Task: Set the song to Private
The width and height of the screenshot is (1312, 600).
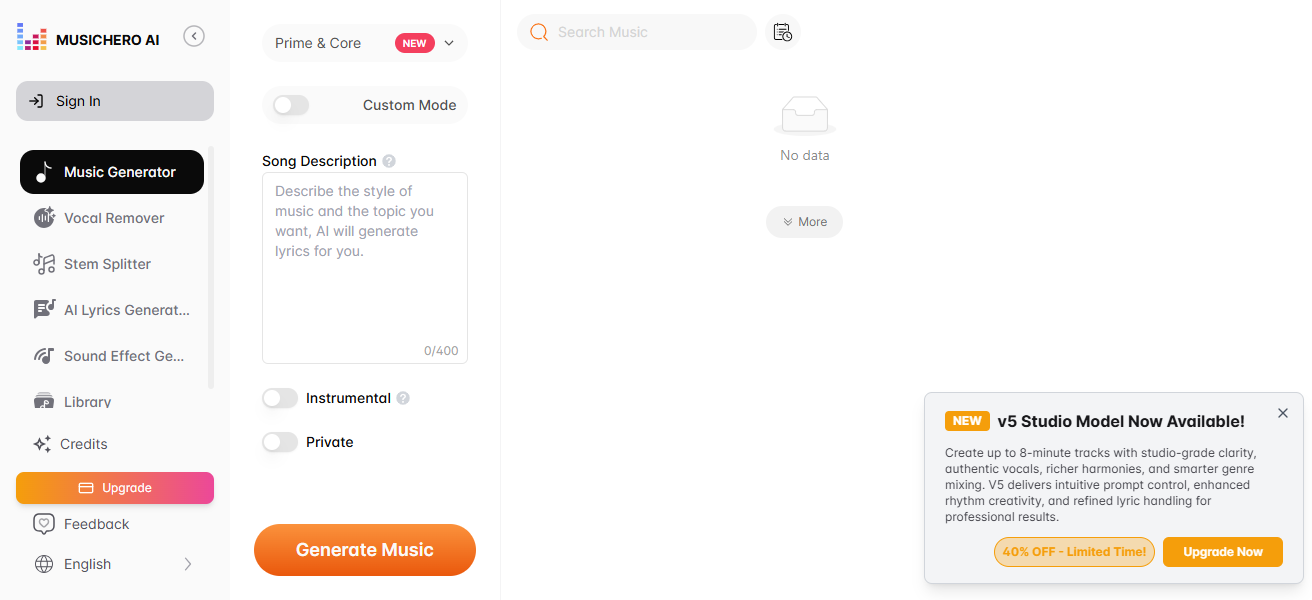Action: pos(279,442)
